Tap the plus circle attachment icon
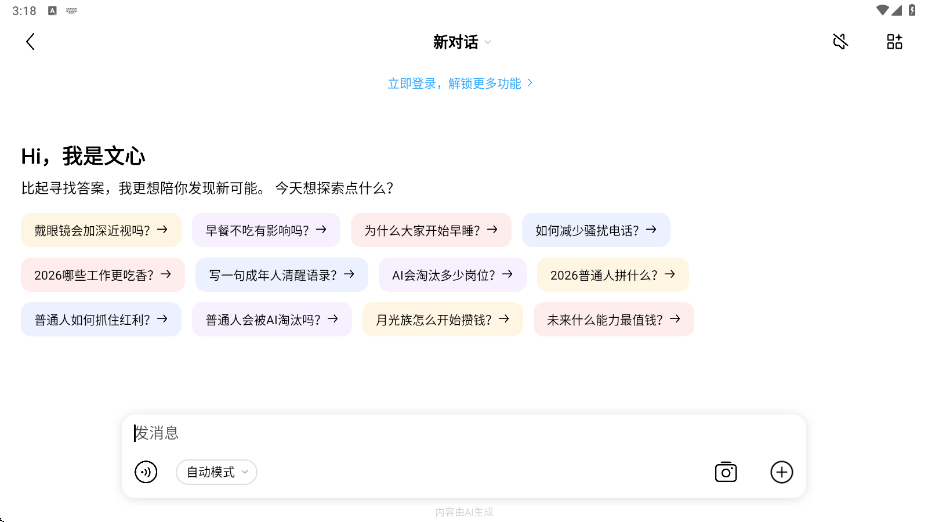Image resolution: width=928 pixels, height=522 pixels. click(x=782, y=472)
